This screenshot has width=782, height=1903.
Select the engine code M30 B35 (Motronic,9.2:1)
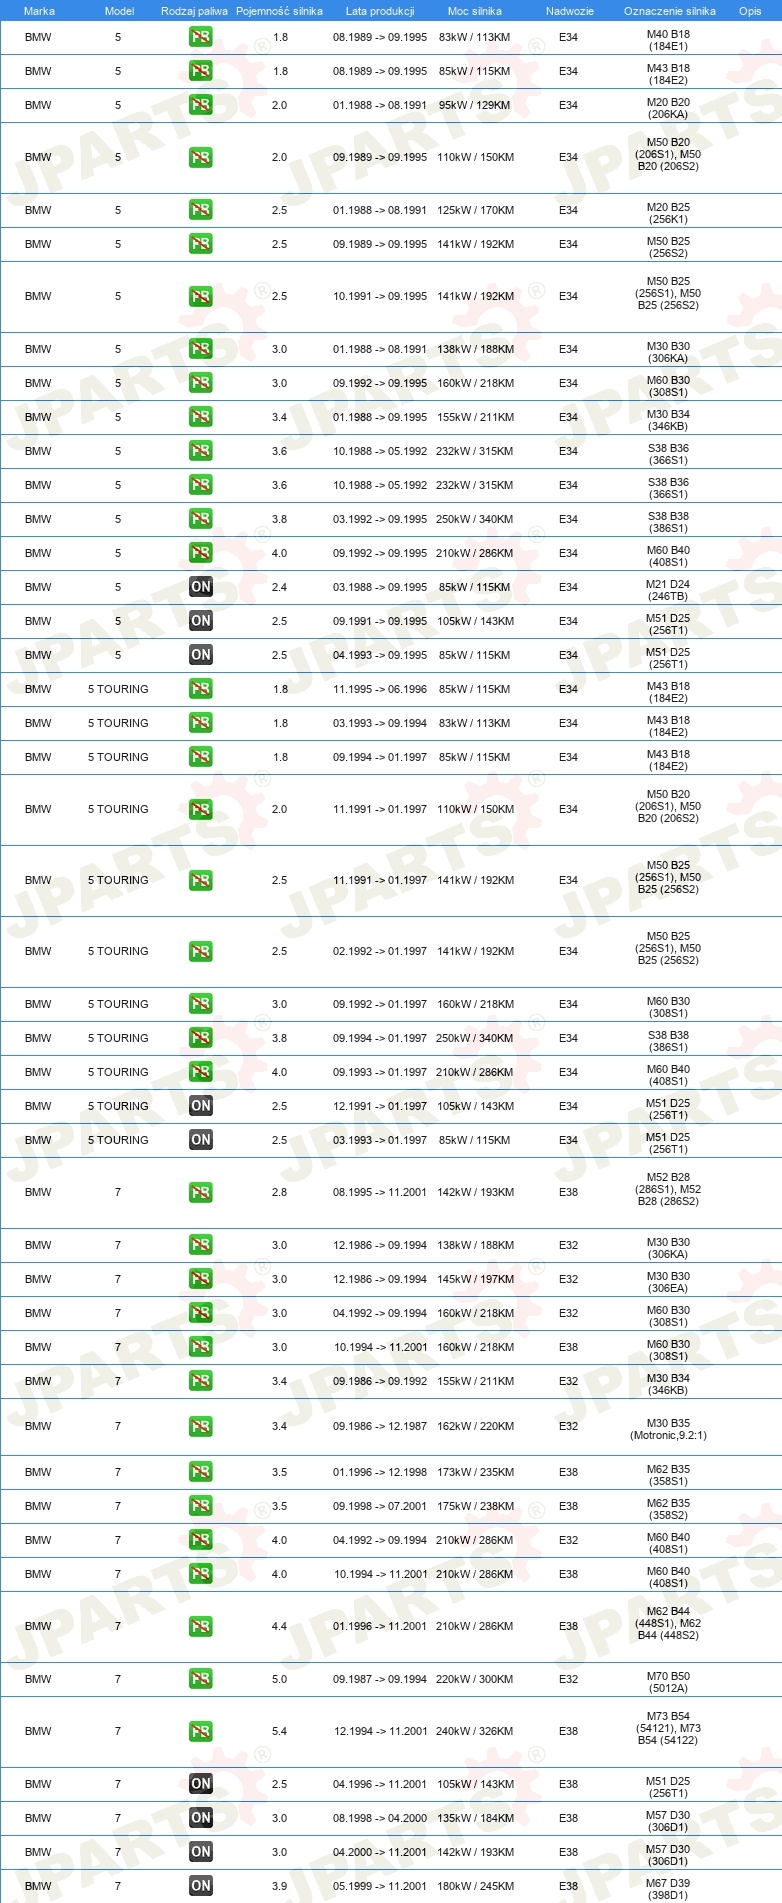tap(668, 1429)
